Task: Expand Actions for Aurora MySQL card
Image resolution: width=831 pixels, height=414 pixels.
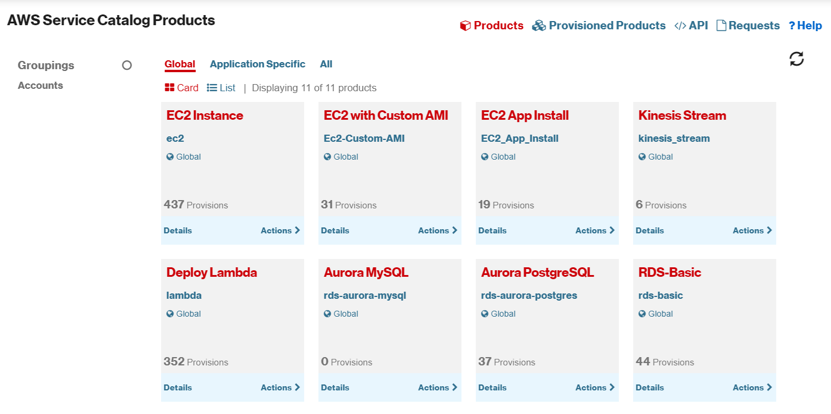Action: tap(437, 388)
